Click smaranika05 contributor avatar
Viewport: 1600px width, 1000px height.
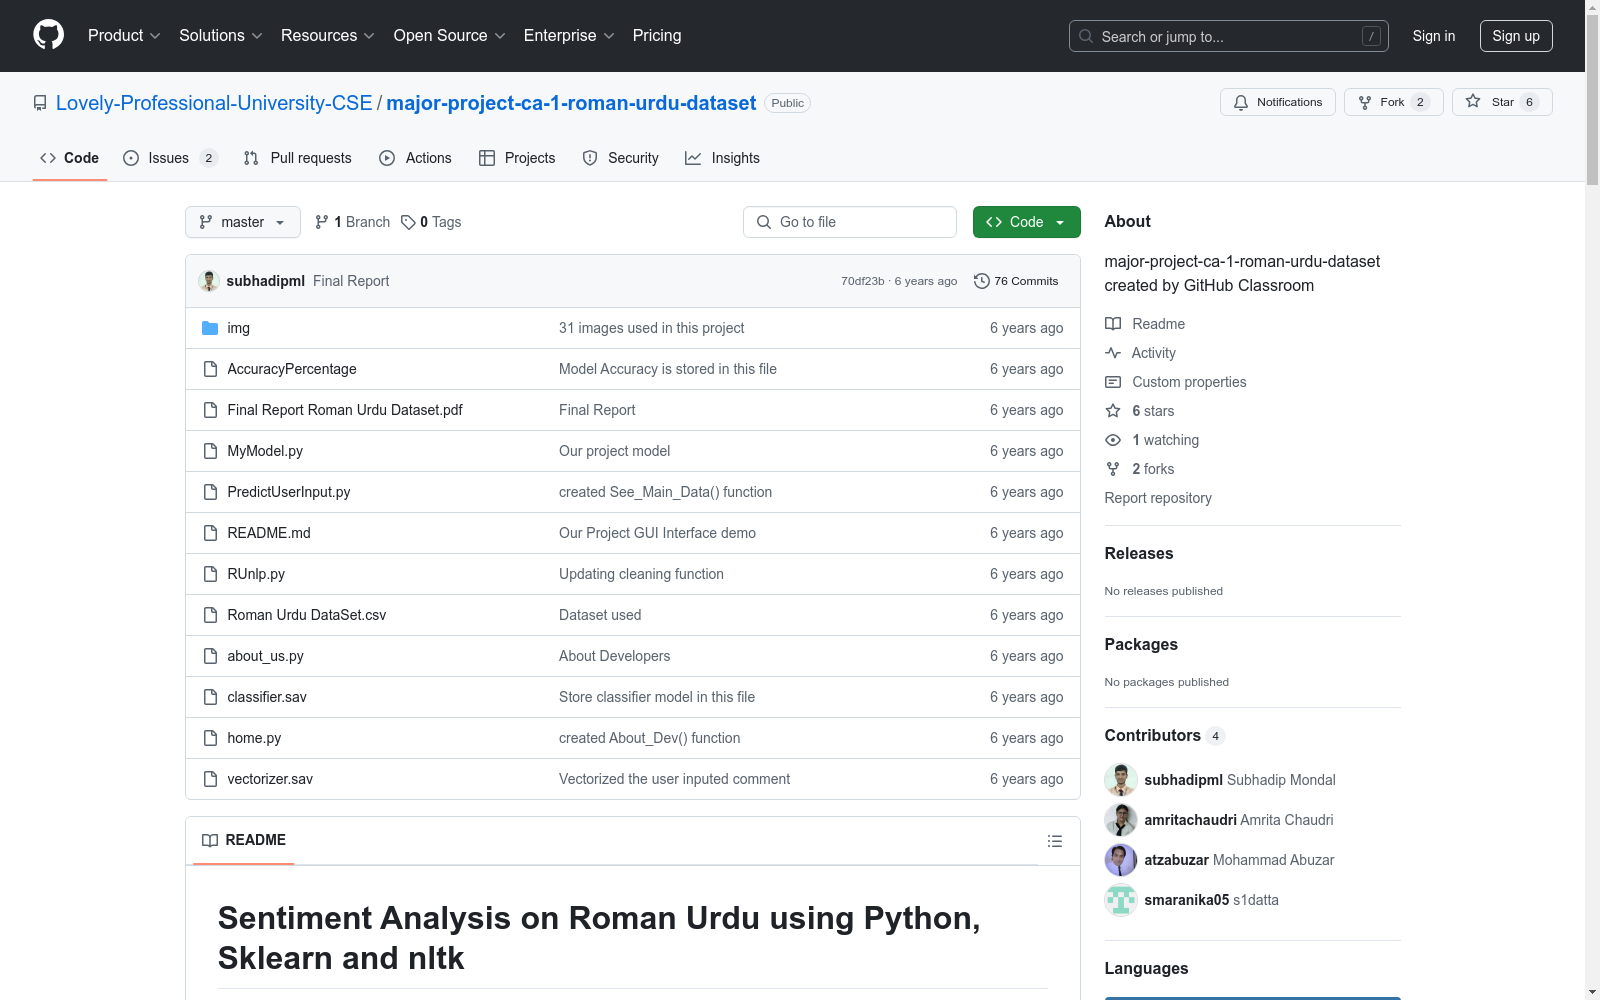coord(1121,900)
